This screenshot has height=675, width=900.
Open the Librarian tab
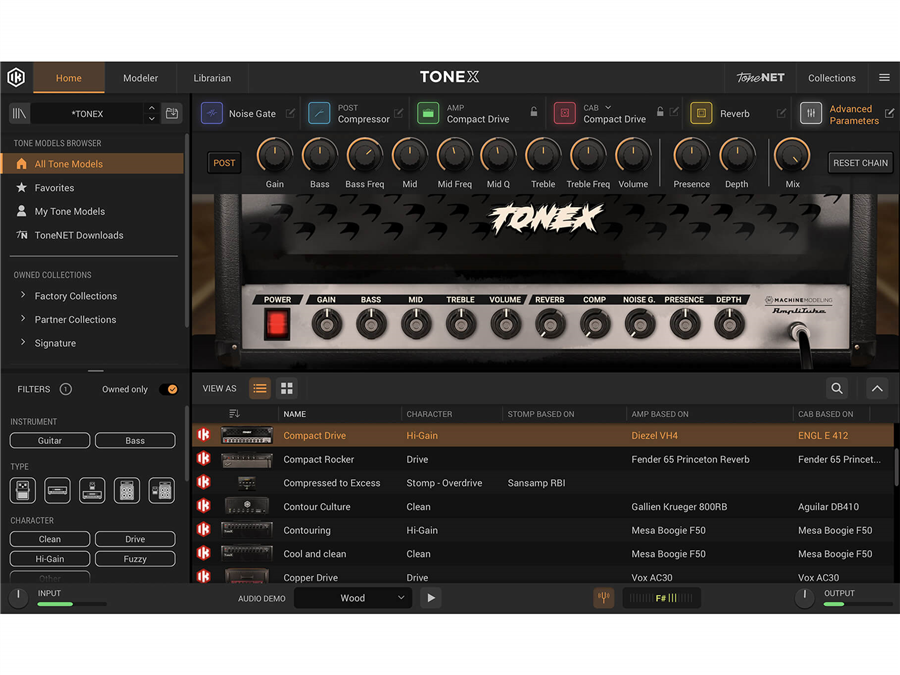click(212, 78)
